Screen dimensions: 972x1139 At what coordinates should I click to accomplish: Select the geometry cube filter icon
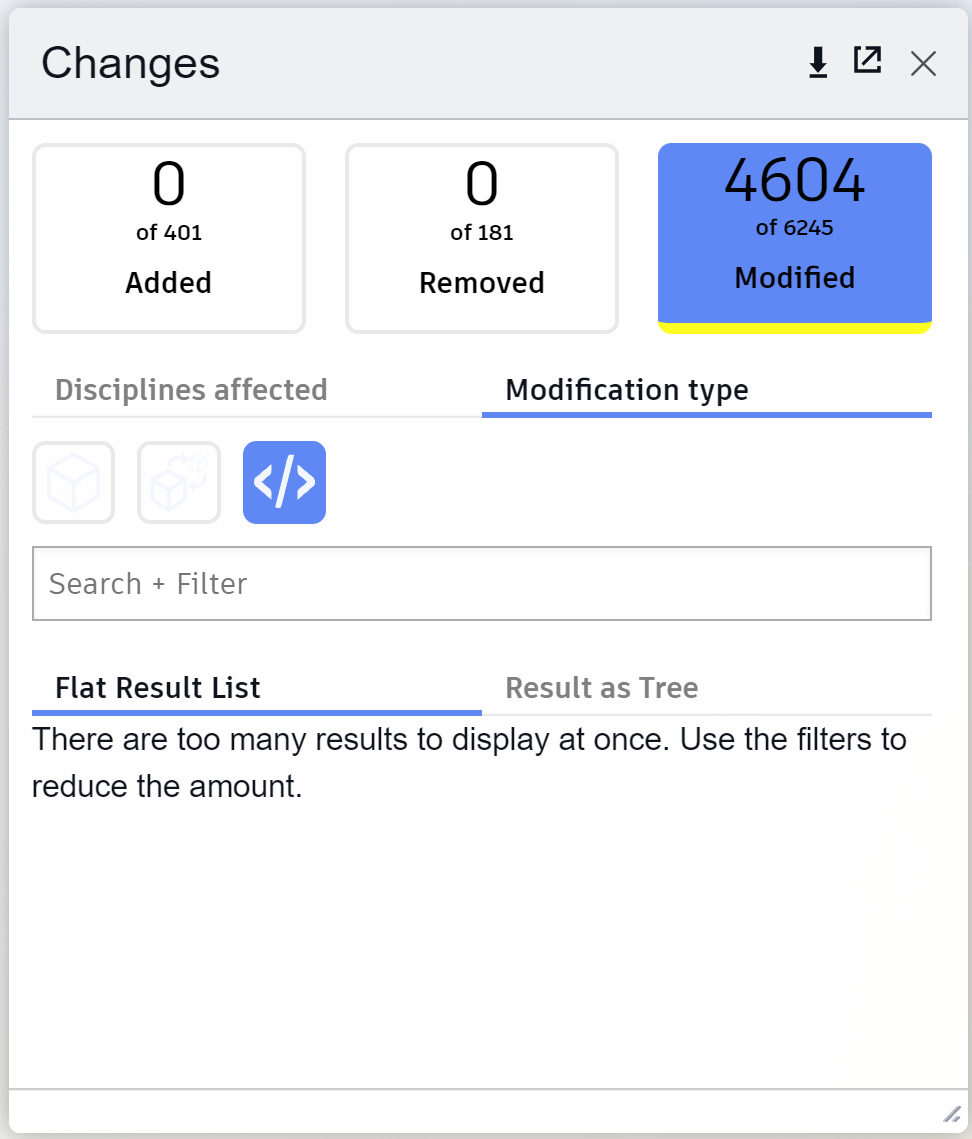click(x=73, y=482)
